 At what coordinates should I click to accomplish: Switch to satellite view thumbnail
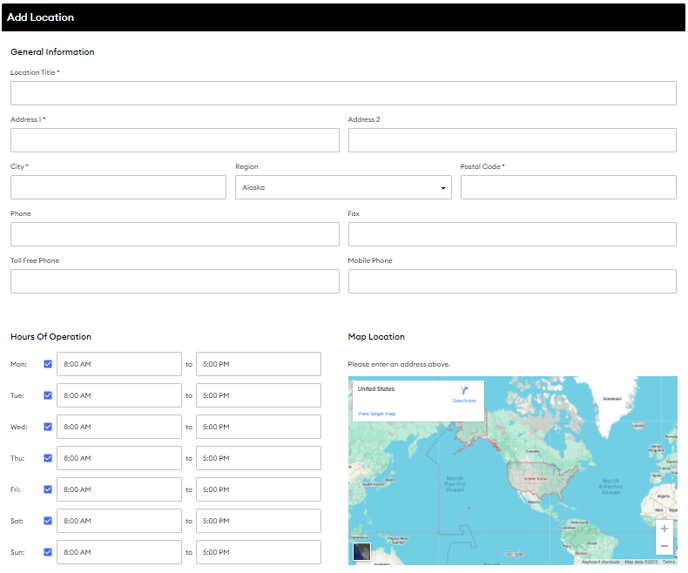point(361,552)
